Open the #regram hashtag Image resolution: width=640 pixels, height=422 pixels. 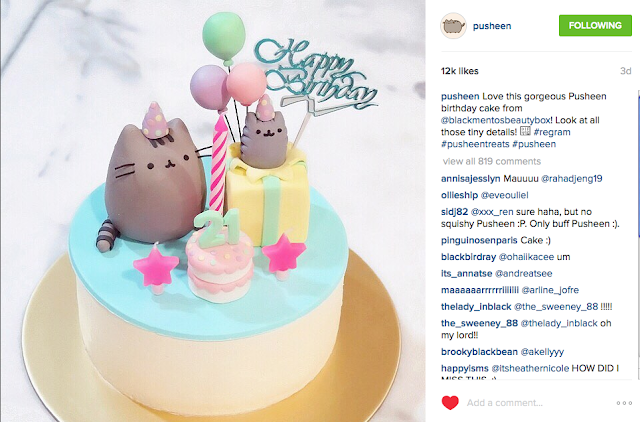click(552, 132)
